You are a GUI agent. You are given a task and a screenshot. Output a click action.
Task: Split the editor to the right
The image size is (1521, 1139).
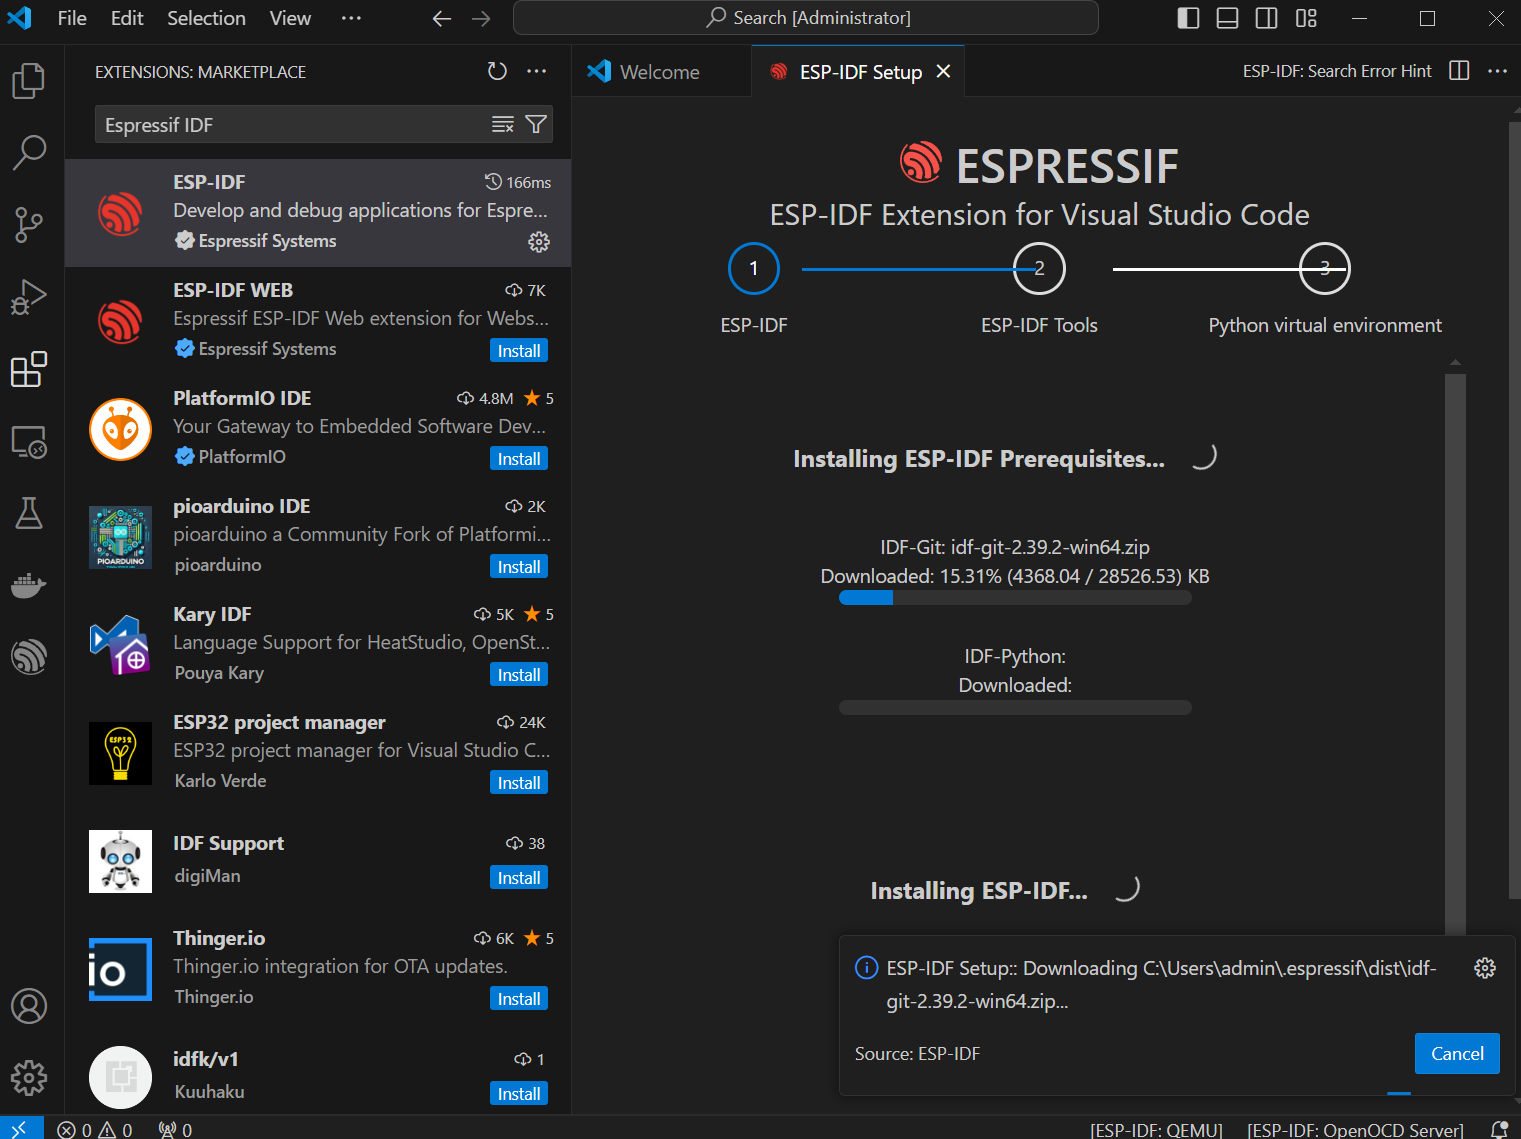[x=1459, y=71]
